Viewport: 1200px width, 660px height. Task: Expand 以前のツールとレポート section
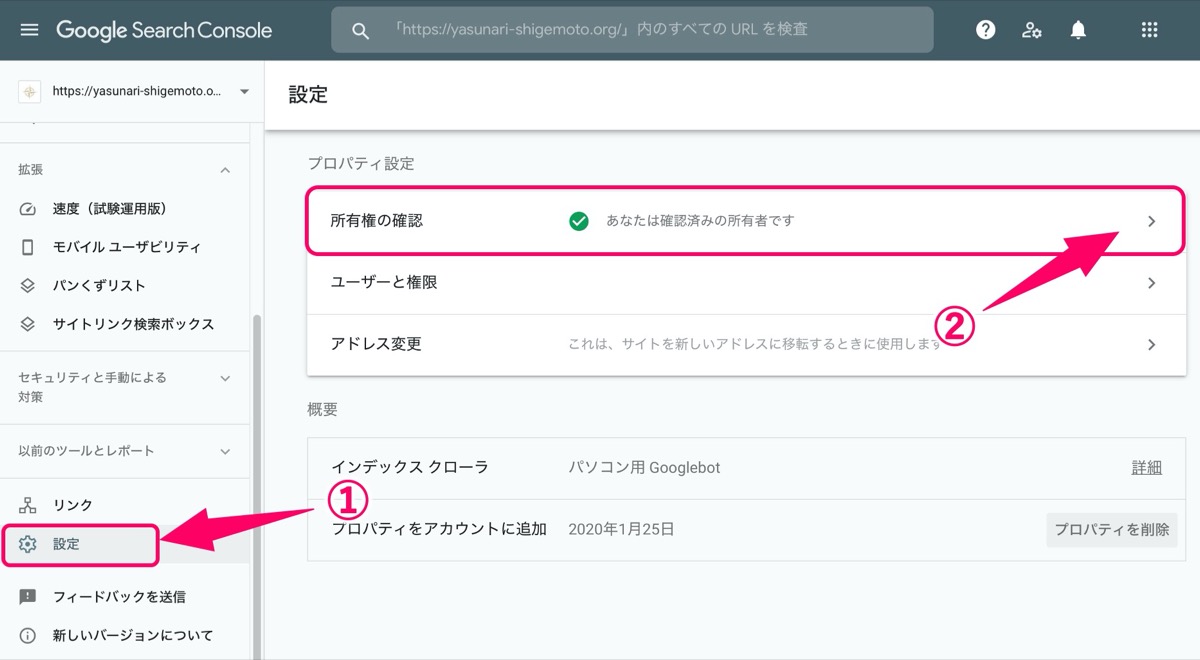[x=225, y=452]
